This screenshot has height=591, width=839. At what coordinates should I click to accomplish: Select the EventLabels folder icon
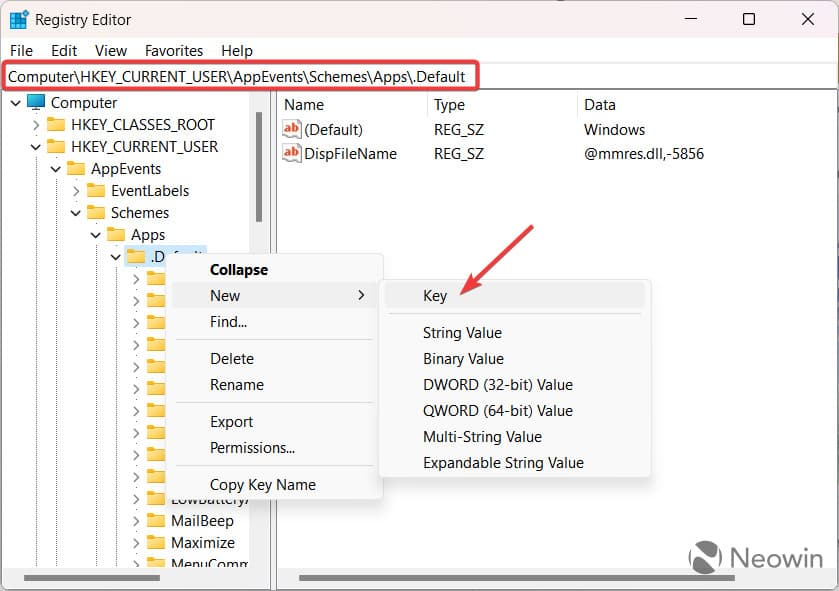point(97,191)
